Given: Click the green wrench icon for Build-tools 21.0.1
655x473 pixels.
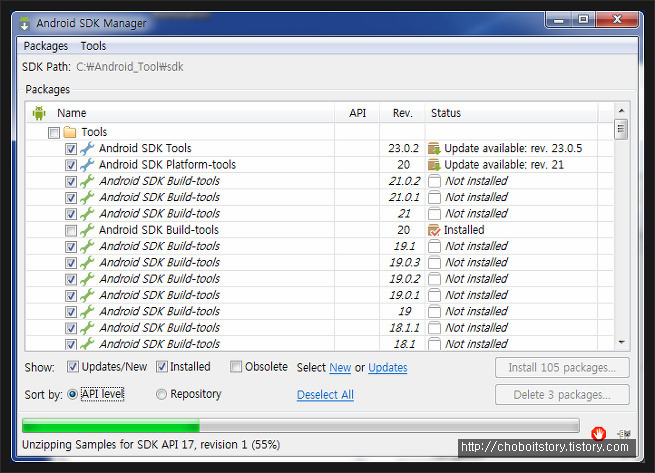Looking at the screenshot, I should (87, 197).
